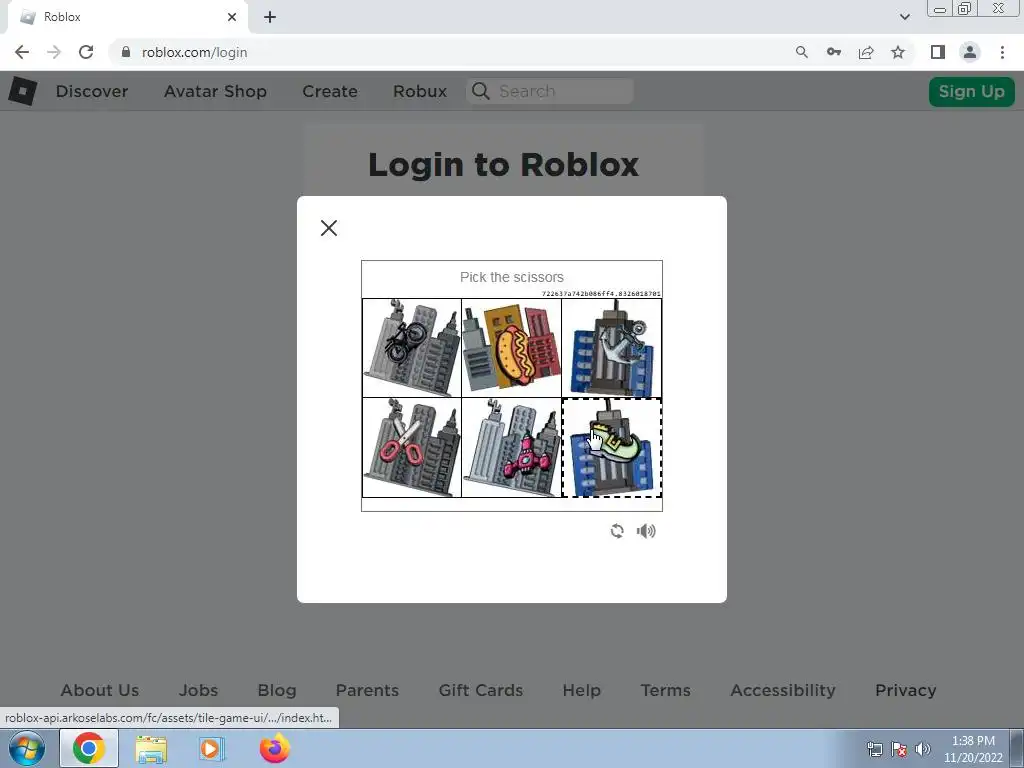Select the scissors image tile
This screenshot has width=1024, height=768.
(412, 448)
